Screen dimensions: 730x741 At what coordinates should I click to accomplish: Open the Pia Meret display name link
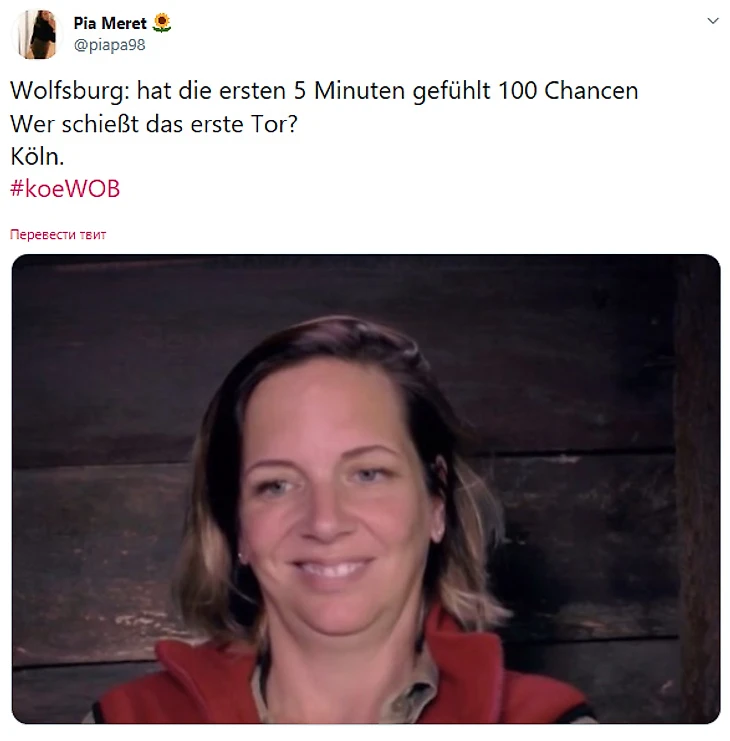tap(110, 23)
